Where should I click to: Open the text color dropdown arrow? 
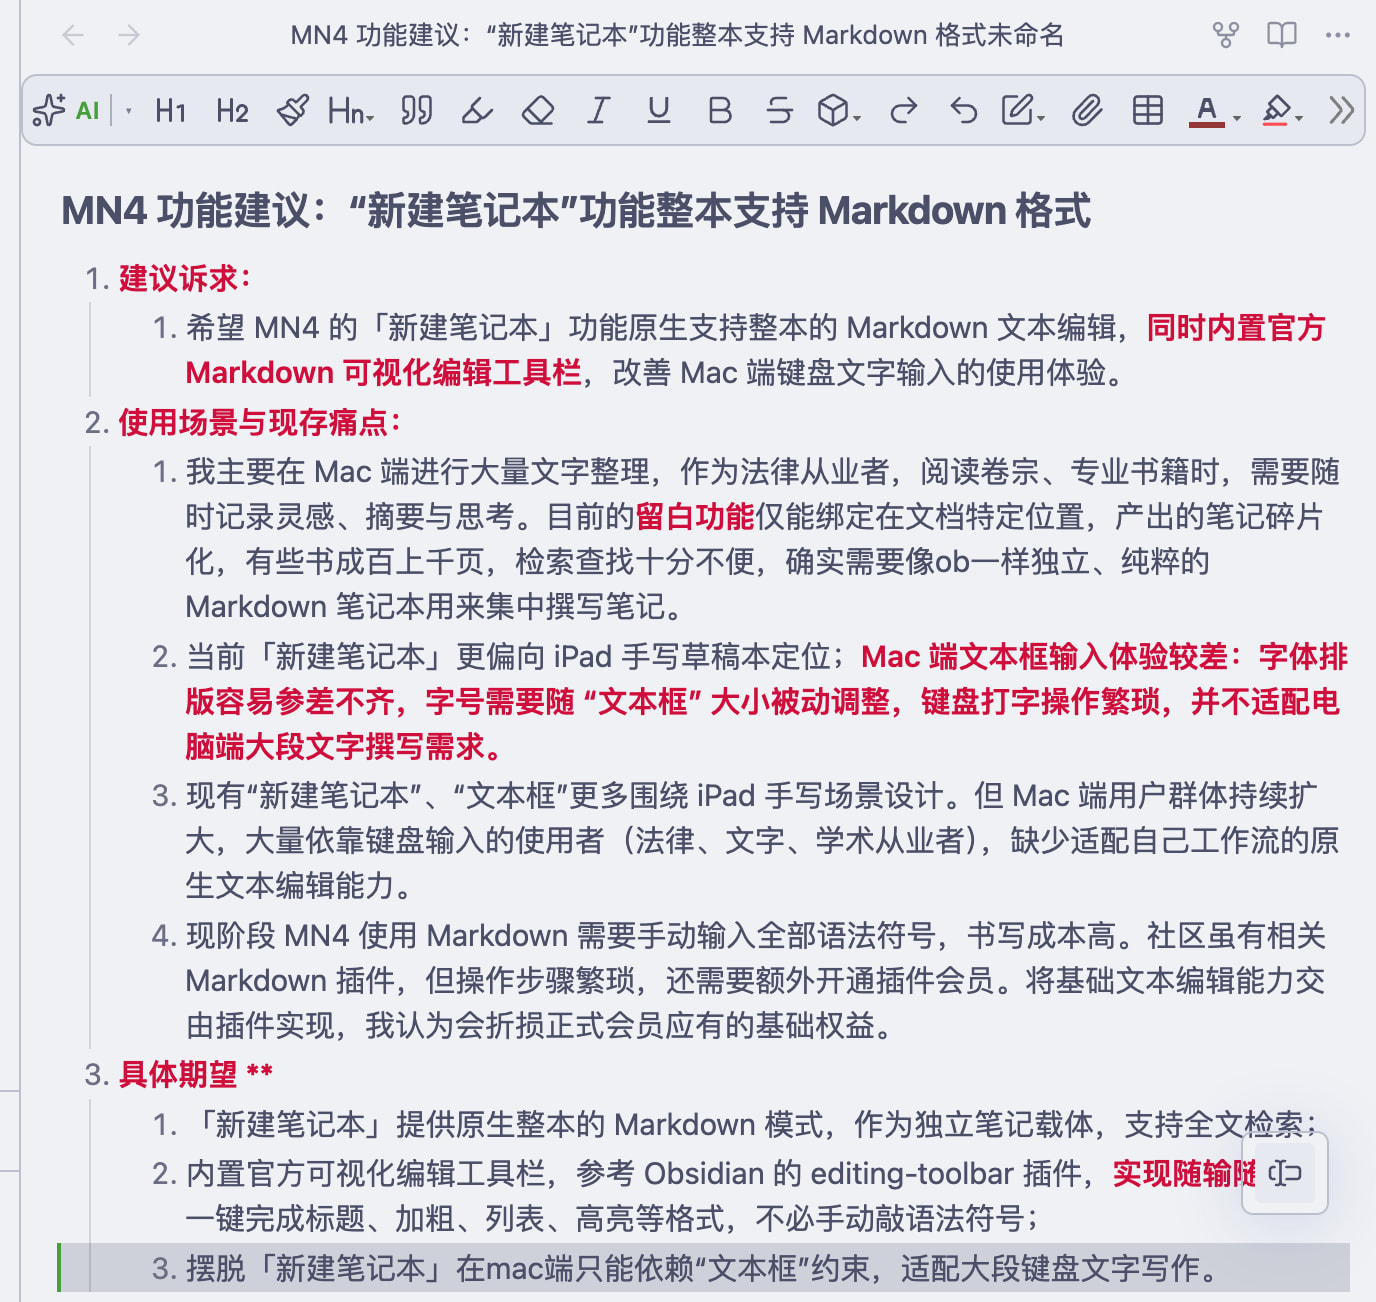point(1237,117)
